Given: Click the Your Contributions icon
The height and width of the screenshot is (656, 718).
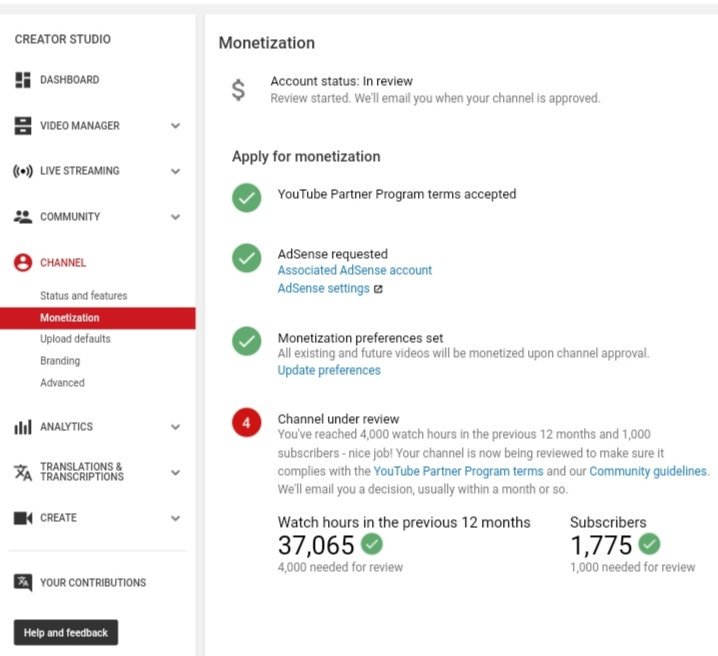Looking at the screenshot, I should [x=23, y=582].
